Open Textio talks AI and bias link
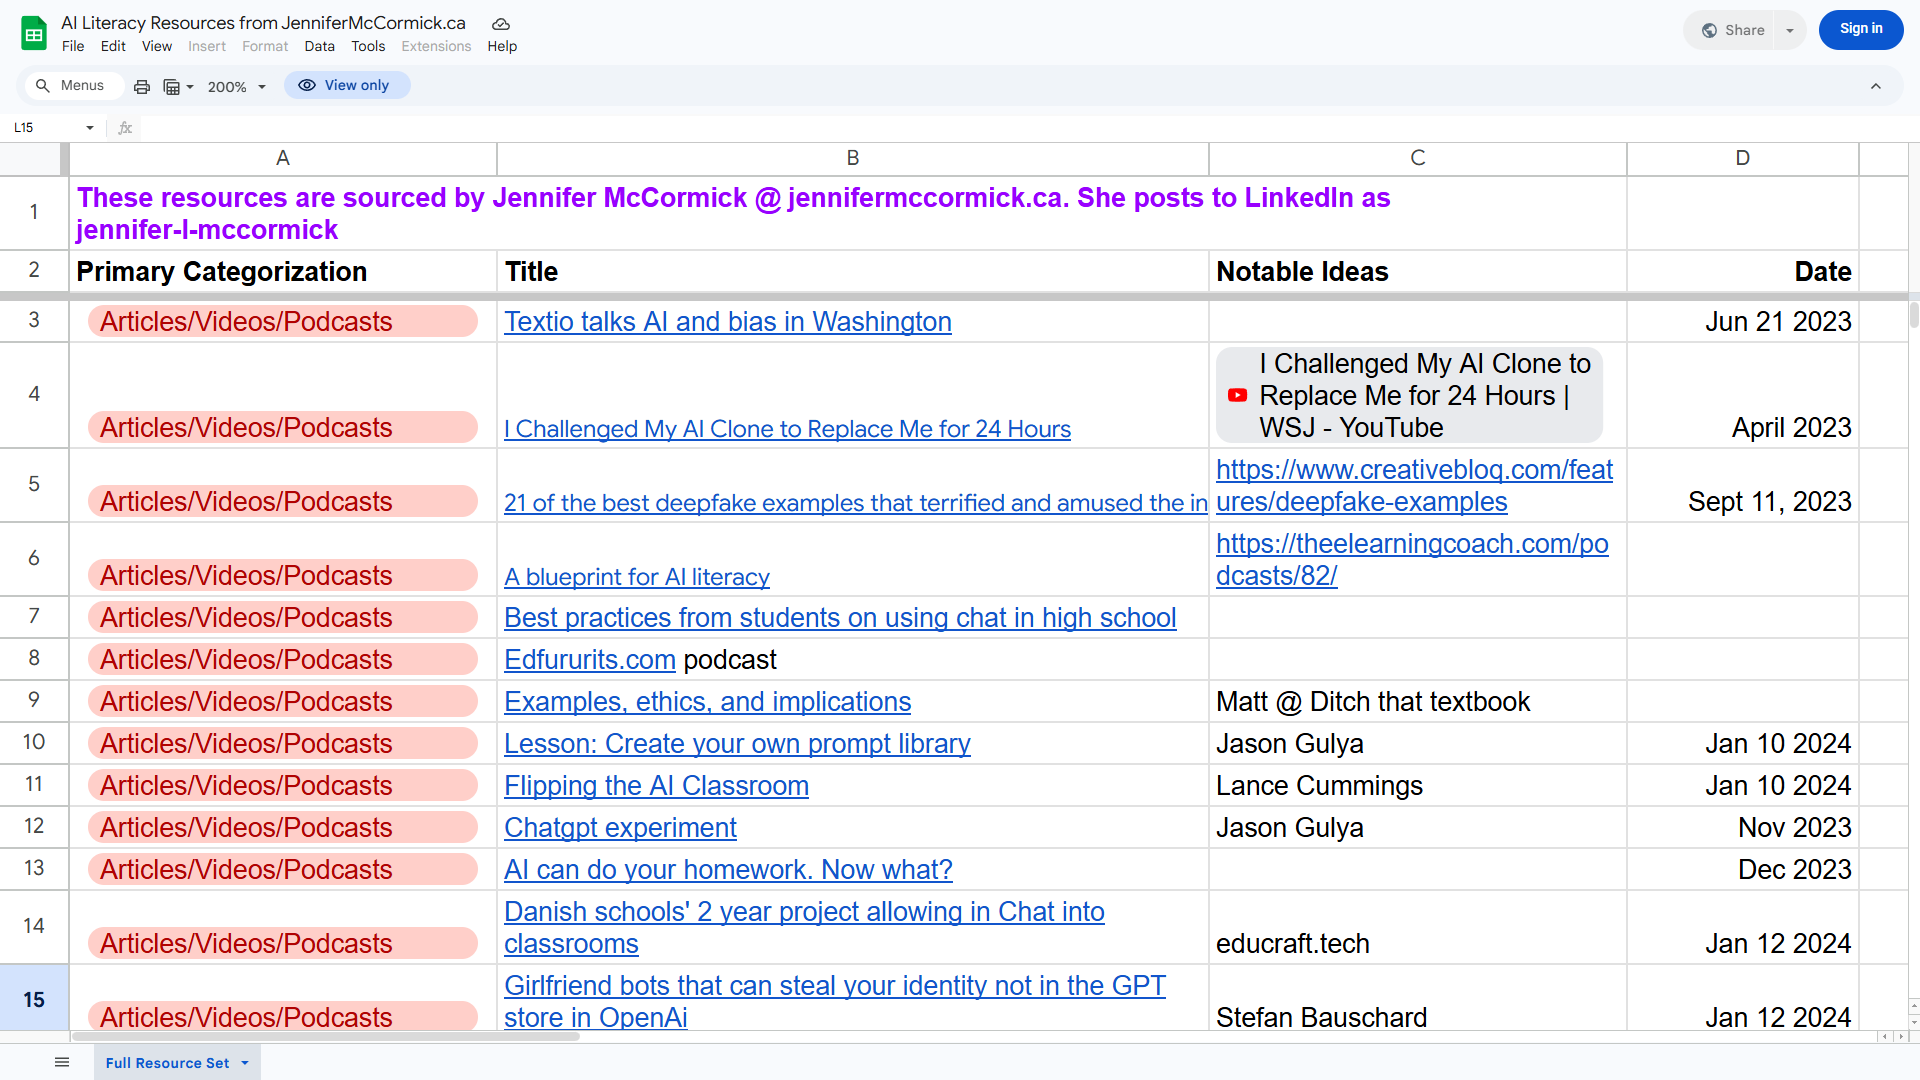Image resolution: width=1920 pixels, height=1080 pixels. (728, 321)
